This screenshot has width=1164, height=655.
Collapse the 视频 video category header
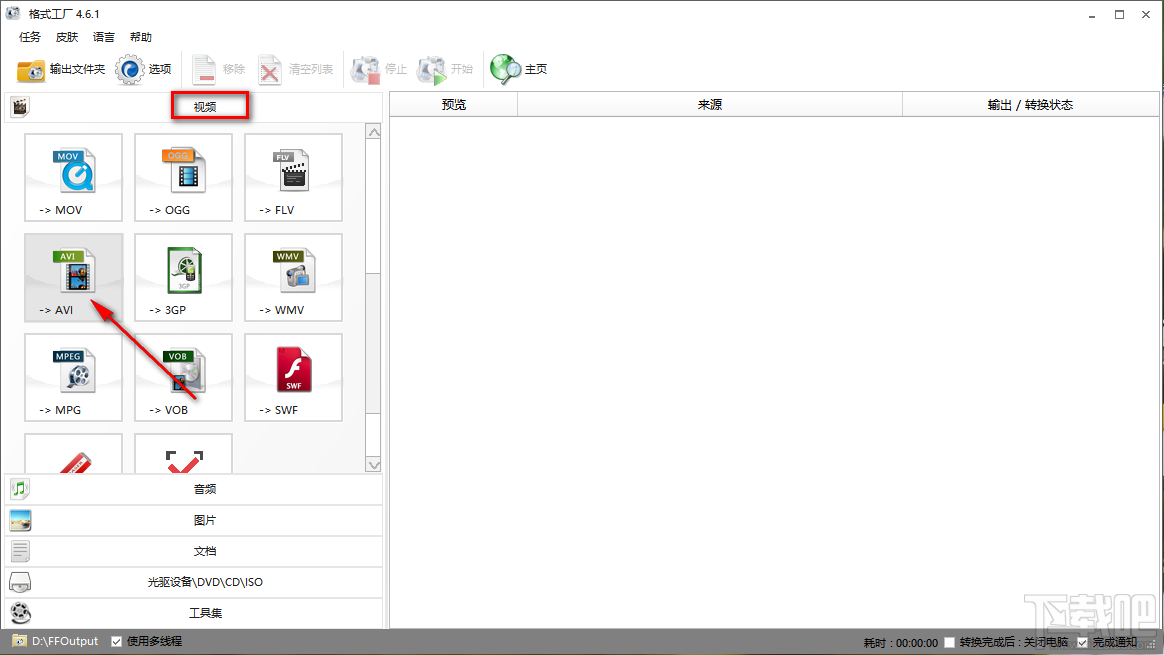[194, 107]
